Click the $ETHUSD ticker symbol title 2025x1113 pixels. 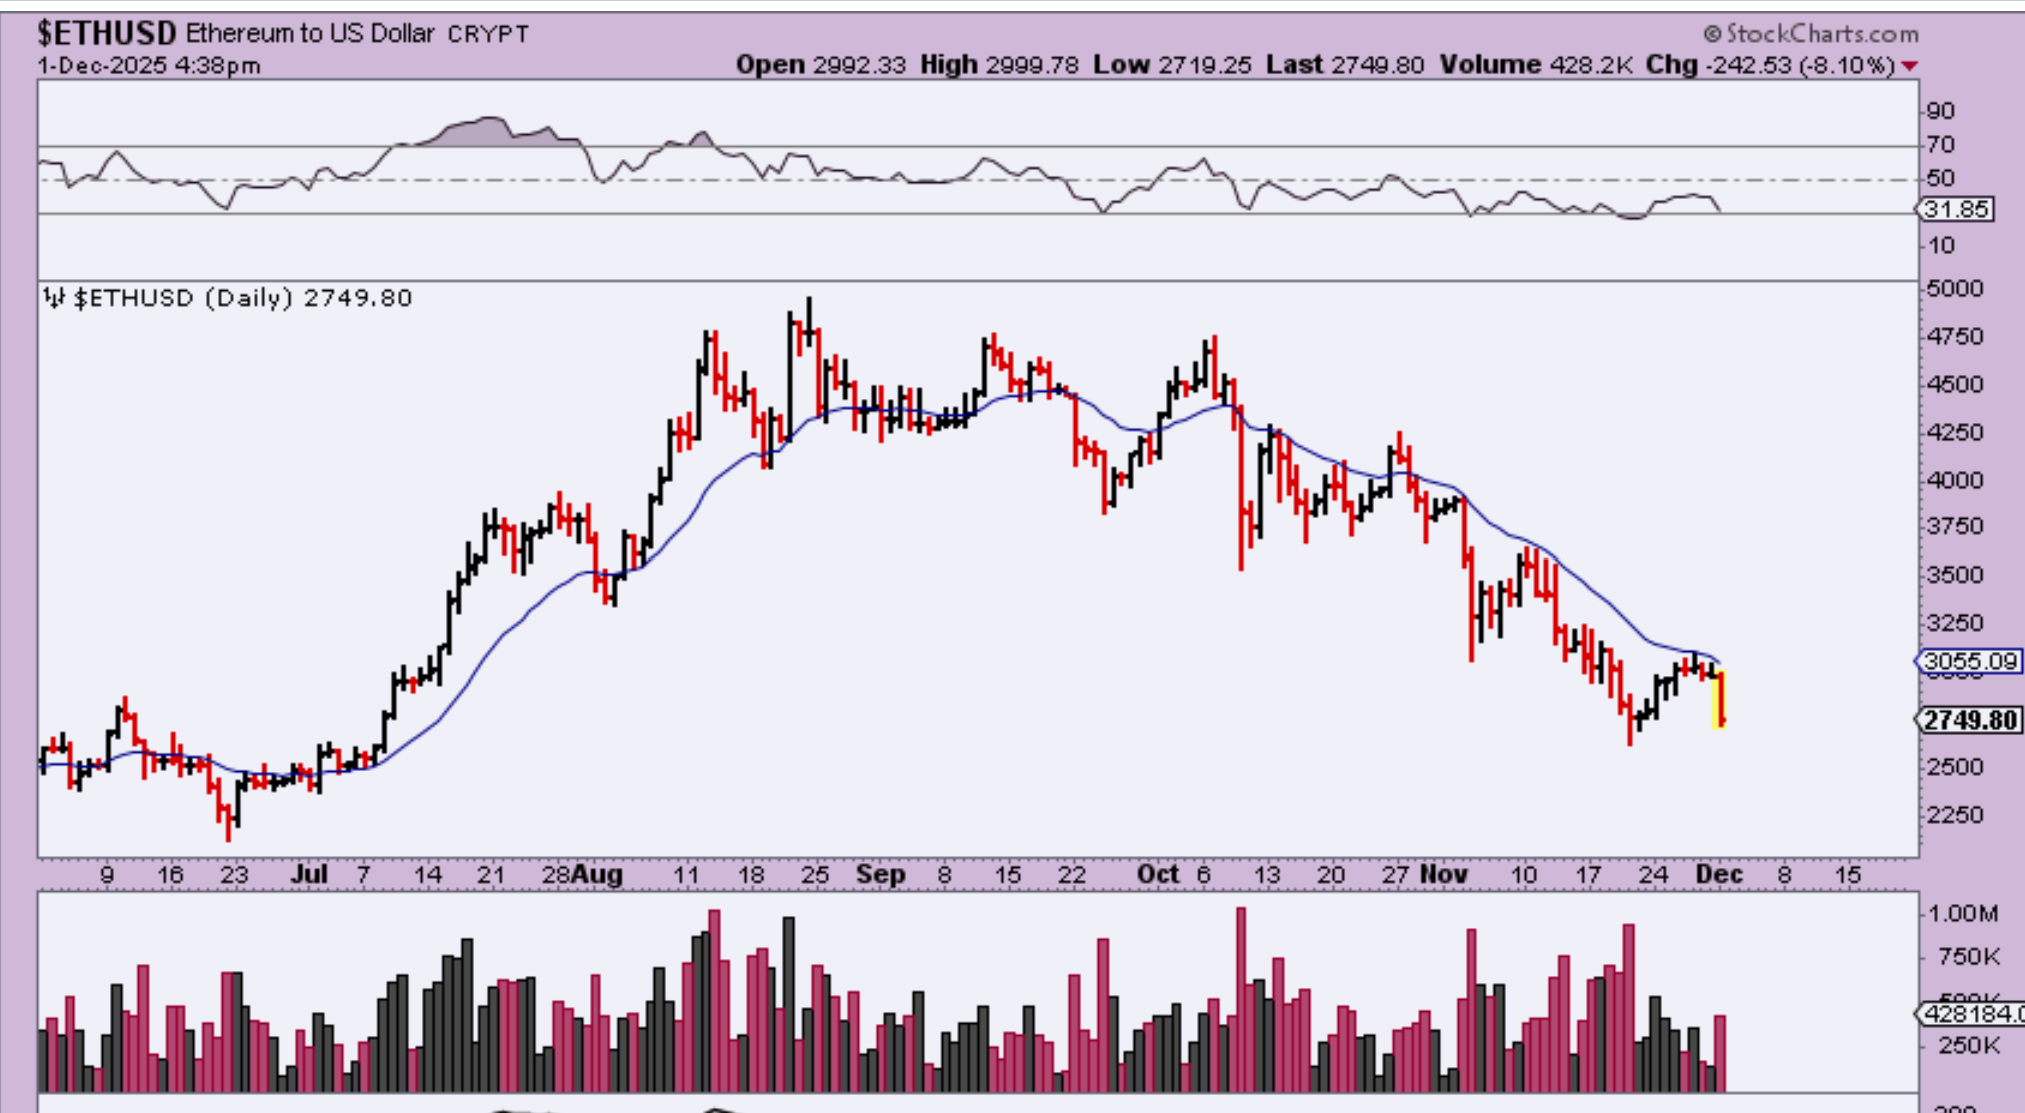coord(106,34)
